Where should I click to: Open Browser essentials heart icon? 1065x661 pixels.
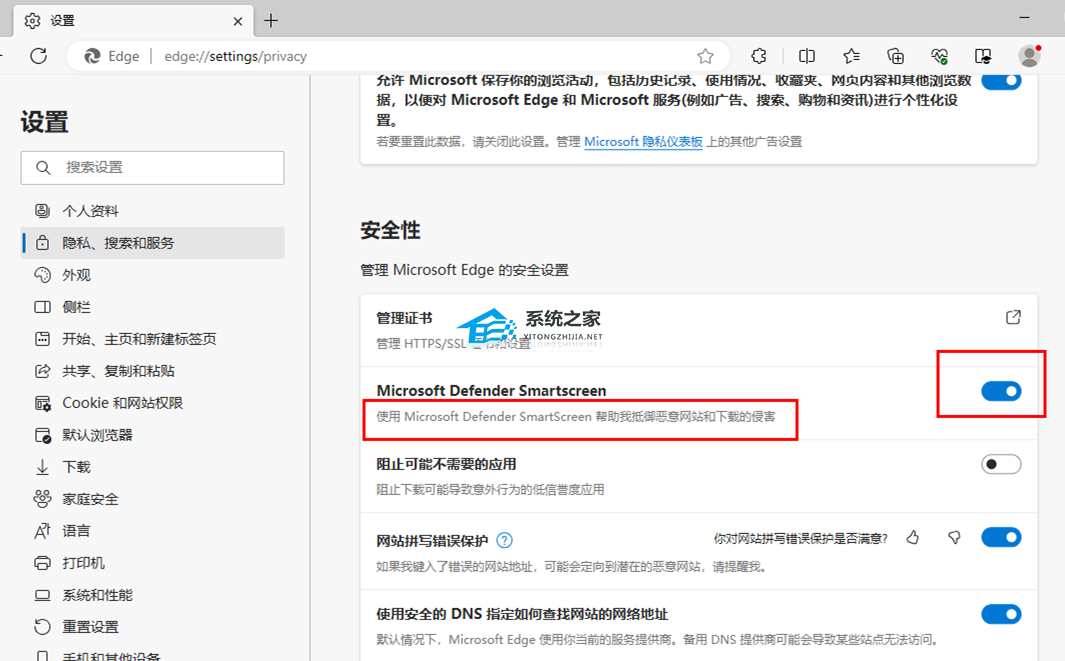point(939,56)
